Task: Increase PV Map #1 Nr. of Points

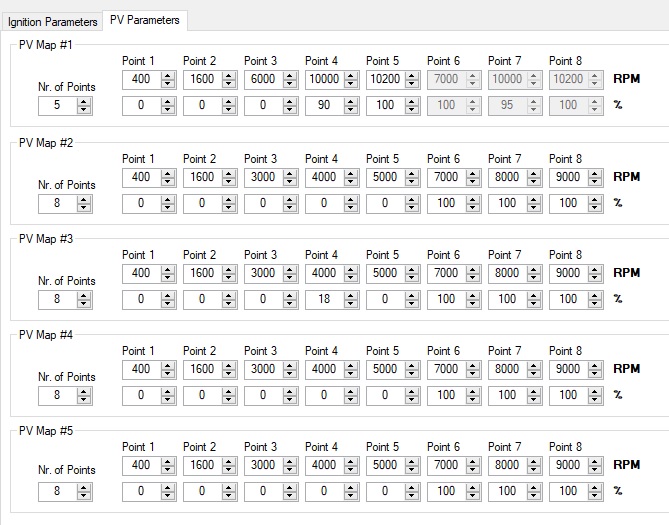Action: click(84, 102)
